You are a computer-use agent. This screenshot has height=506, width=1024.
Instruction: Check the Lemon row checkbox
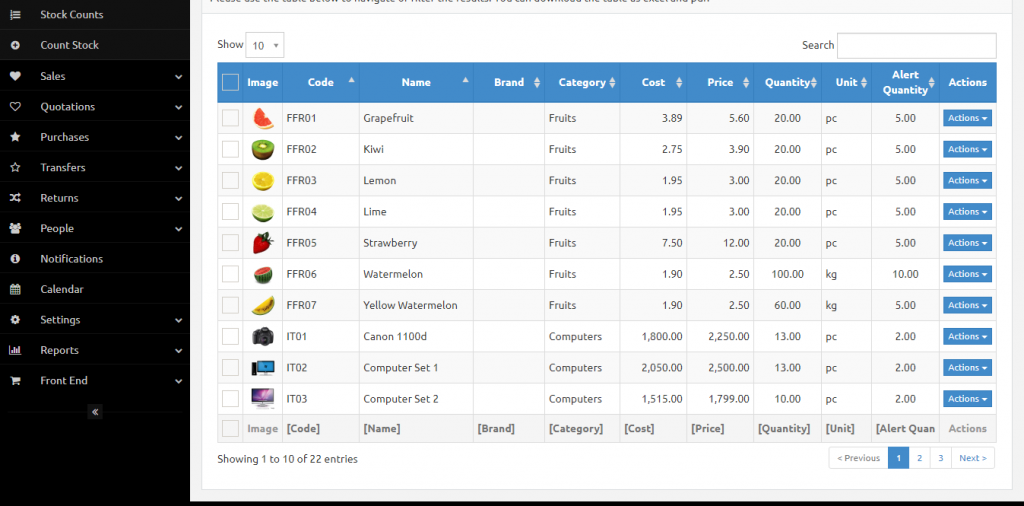pyautogui.click(x=230, y=180)
